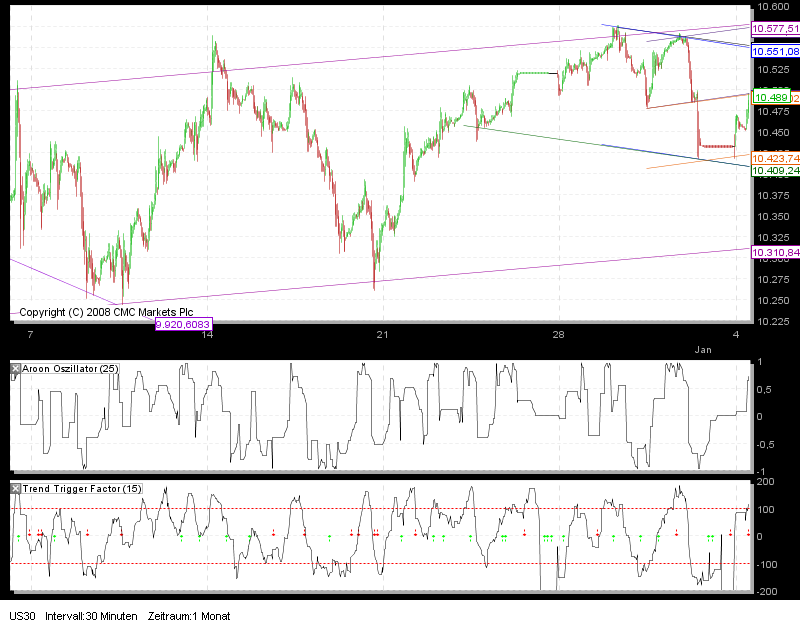
Task: Expand the Jan label on the time axis
Action: 702,350
